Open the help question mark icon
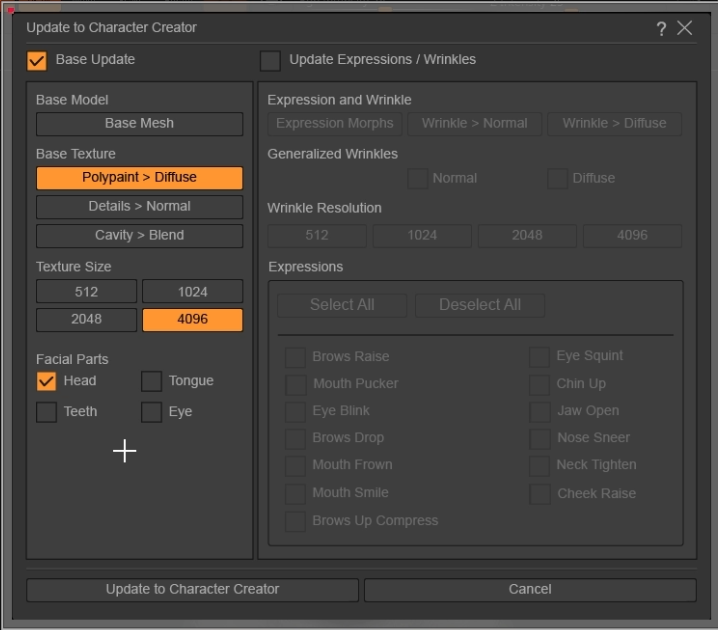This screenshot has height=630, width=718. (x=661, y=28)
